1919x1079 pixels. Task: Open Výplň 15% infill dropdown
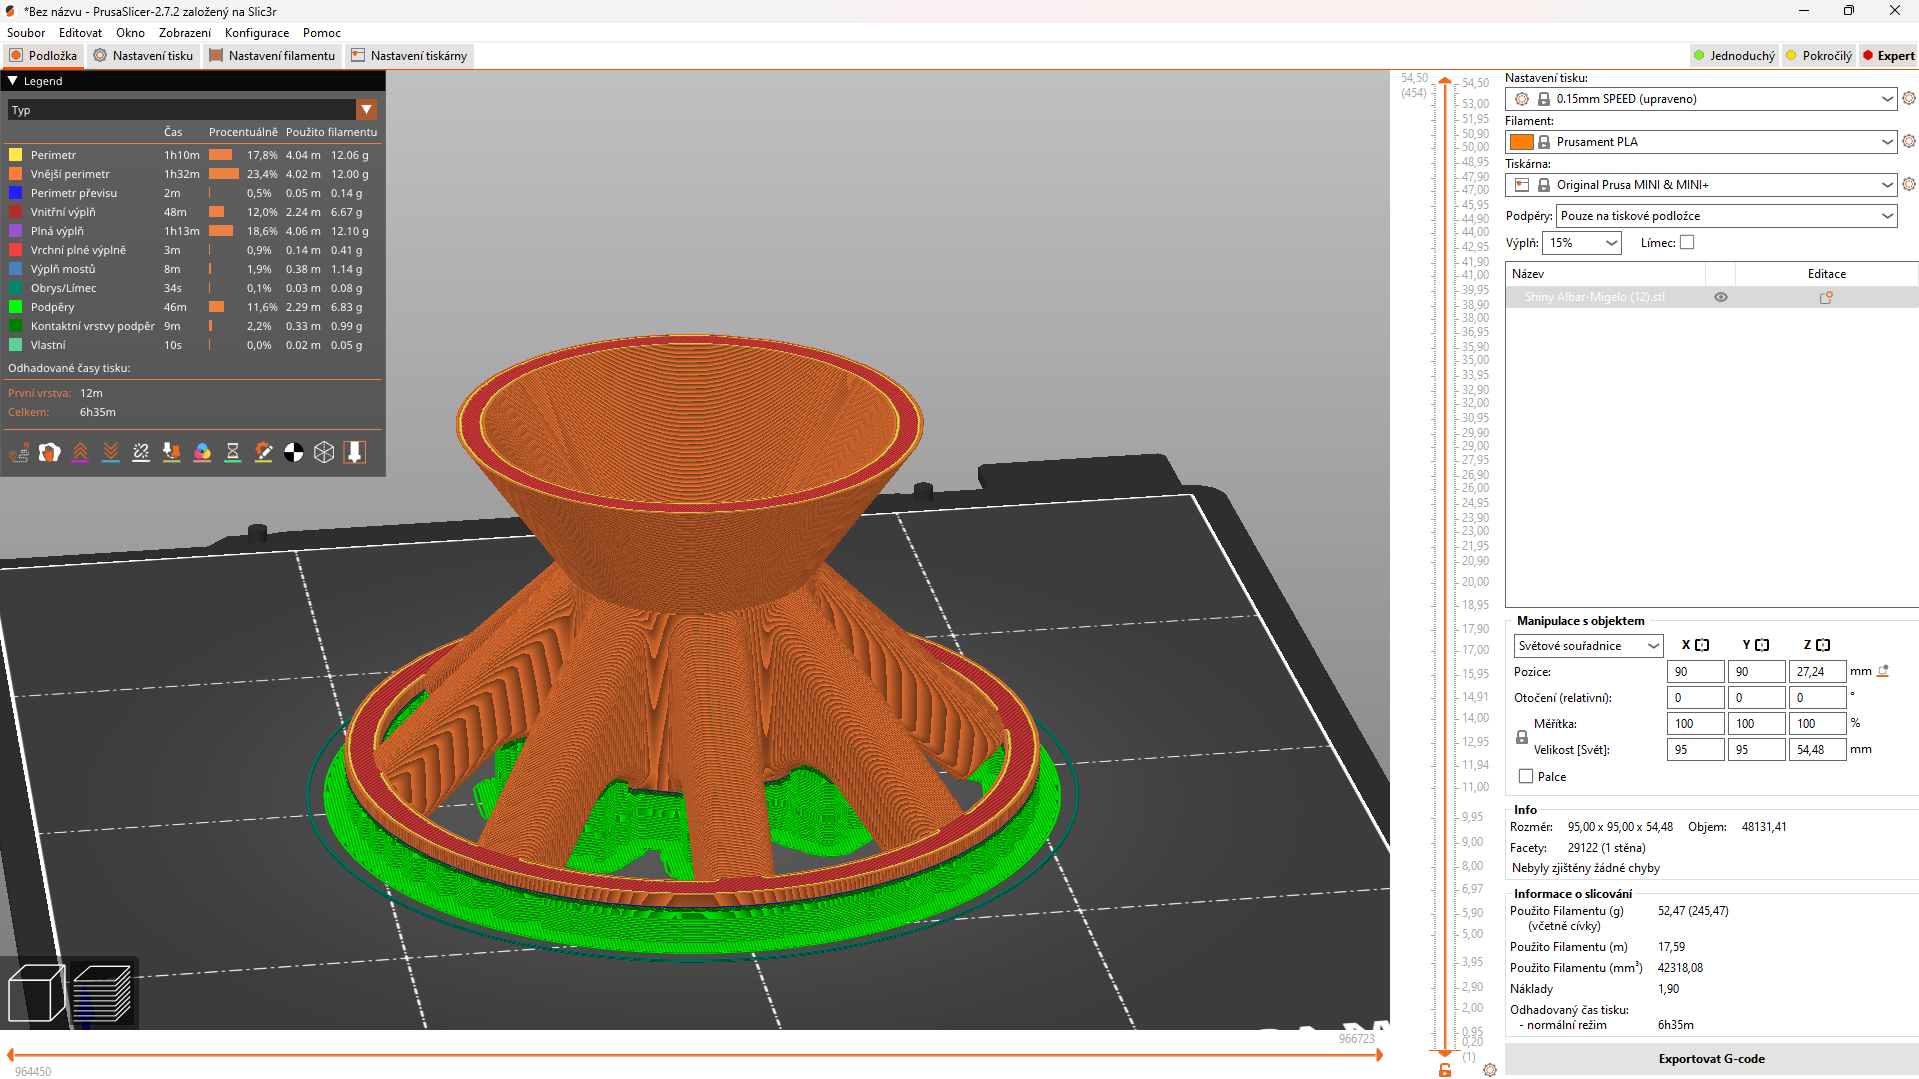[x=1582, y=243]
